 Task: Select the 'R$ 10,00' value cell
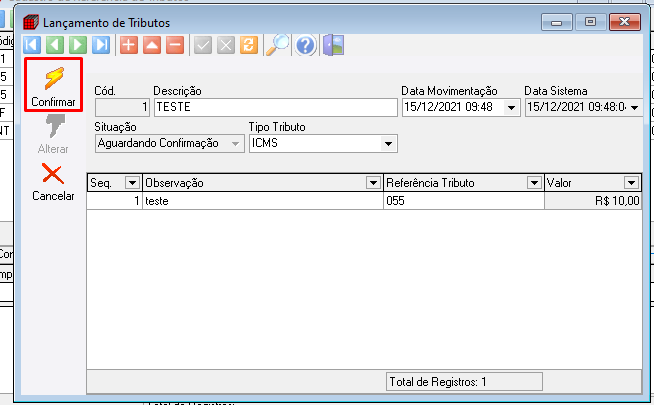(593, 201)
